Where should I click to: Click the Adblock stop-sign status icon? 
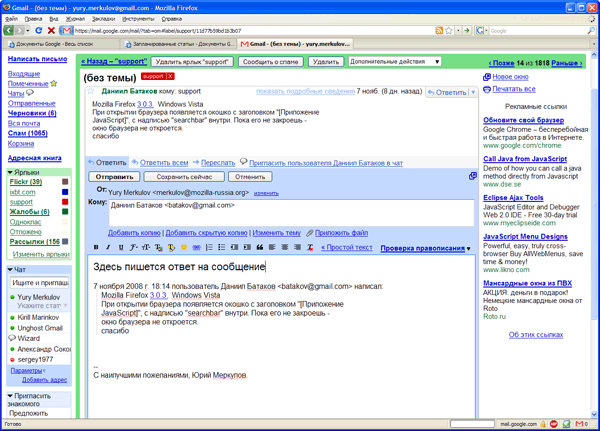tap(554, 424)
